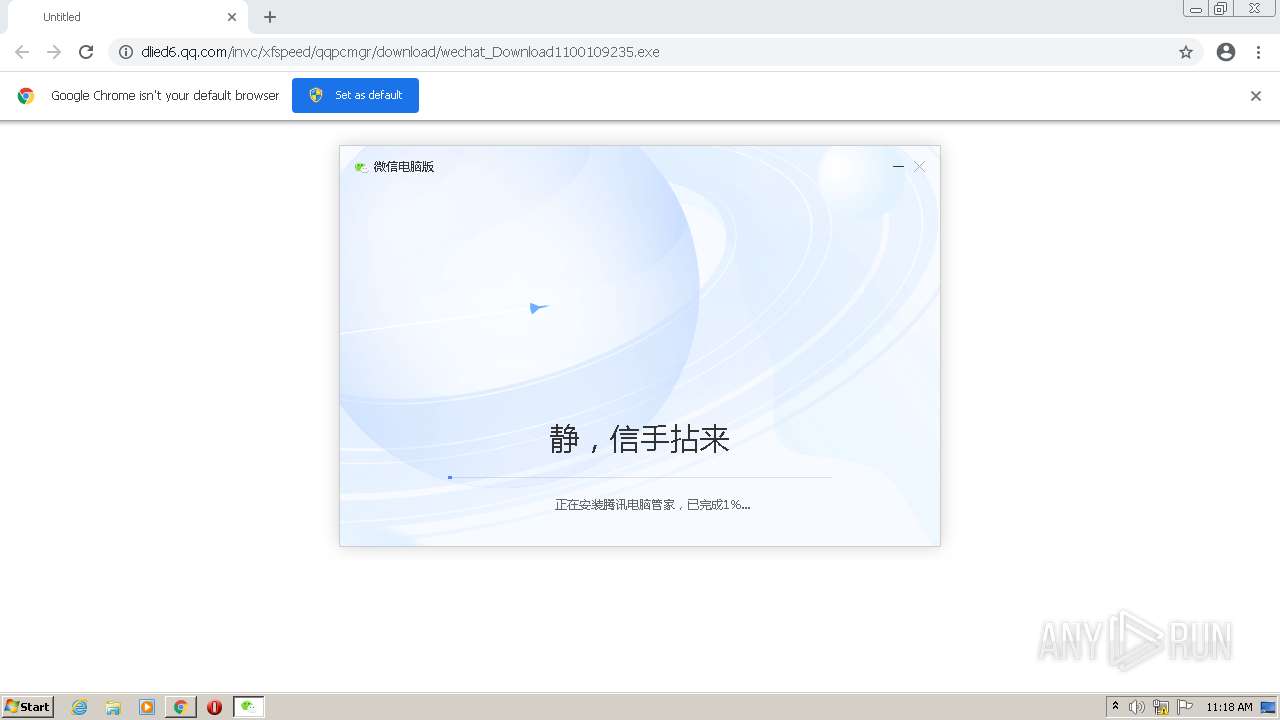The width and height of the screenshot is (1280, 720).
Task: Click the Chrome logo in notification bar
Action: point(26,96)
